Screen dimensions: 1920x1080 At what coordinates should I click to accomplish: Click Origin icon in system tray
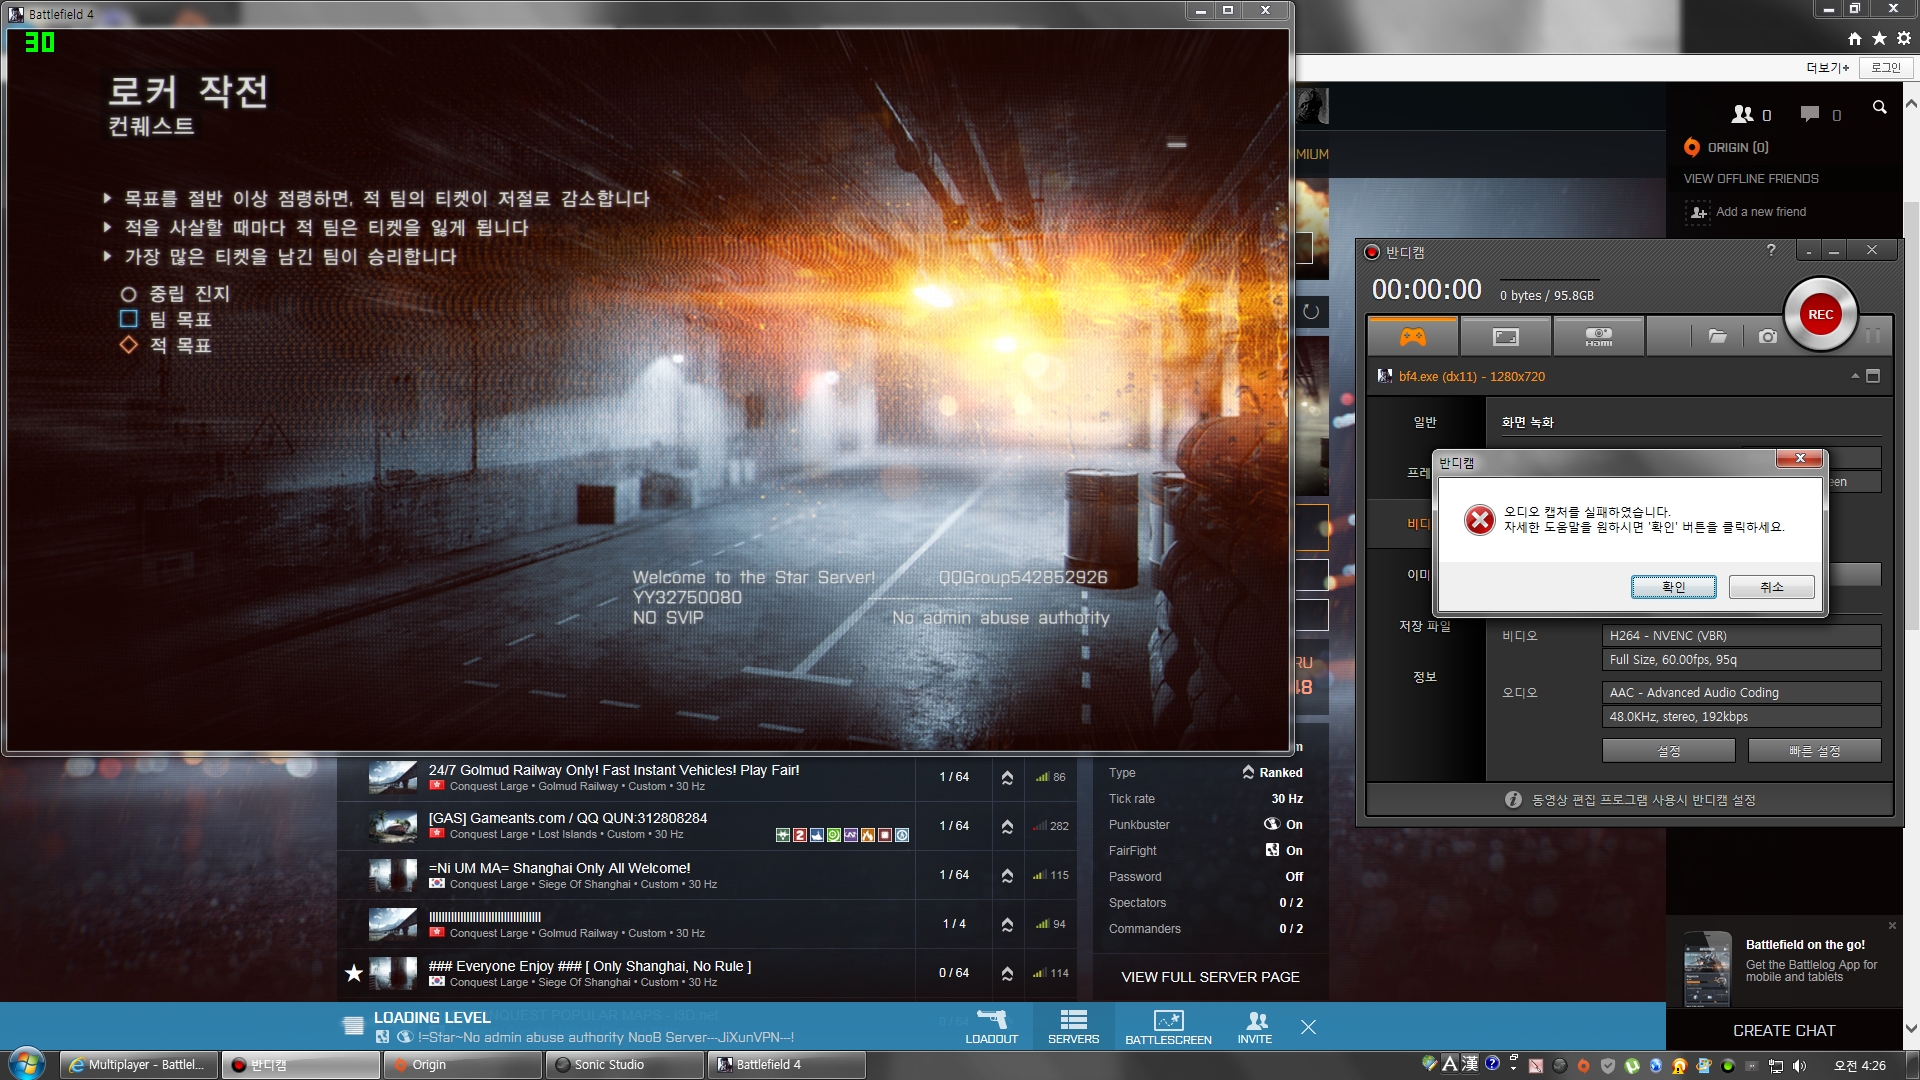point(1583,1065)
